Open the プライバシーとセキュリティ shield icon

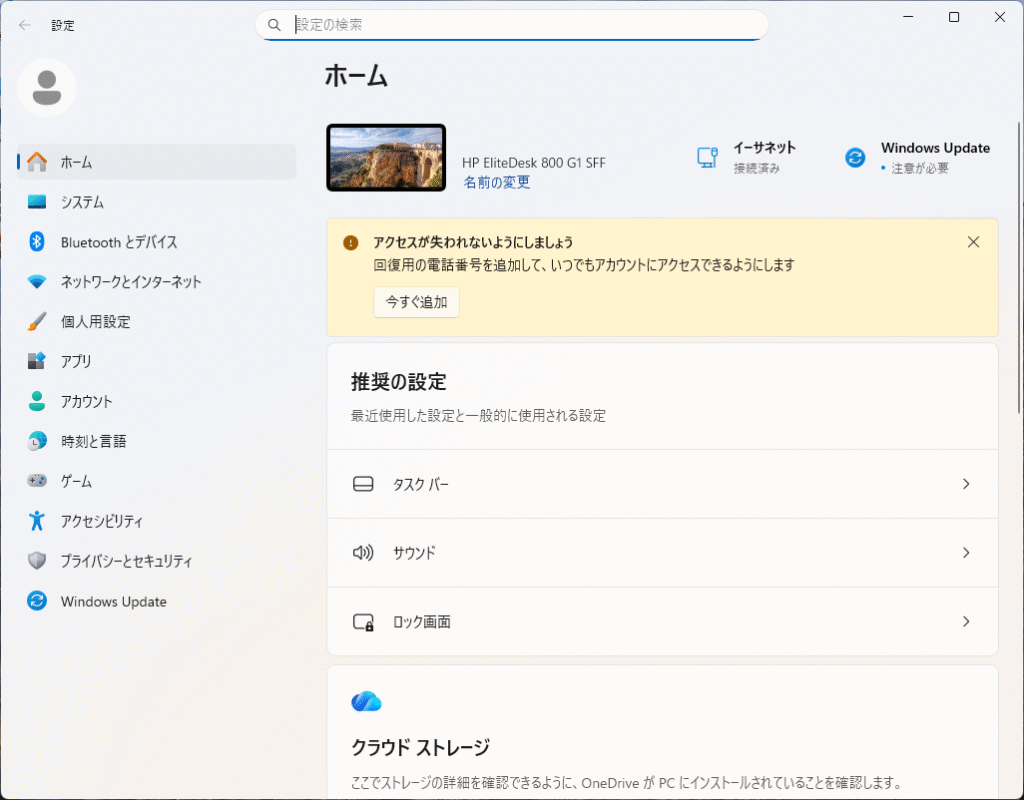point(37,561)
